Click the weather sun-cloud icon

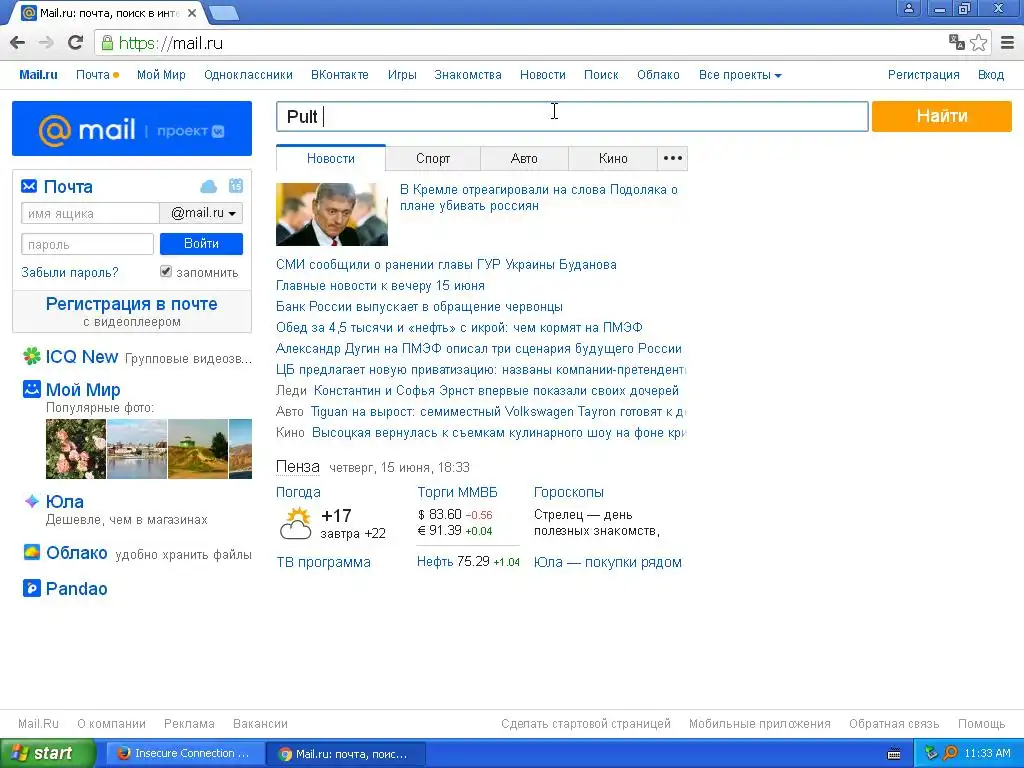click(296, 523)
